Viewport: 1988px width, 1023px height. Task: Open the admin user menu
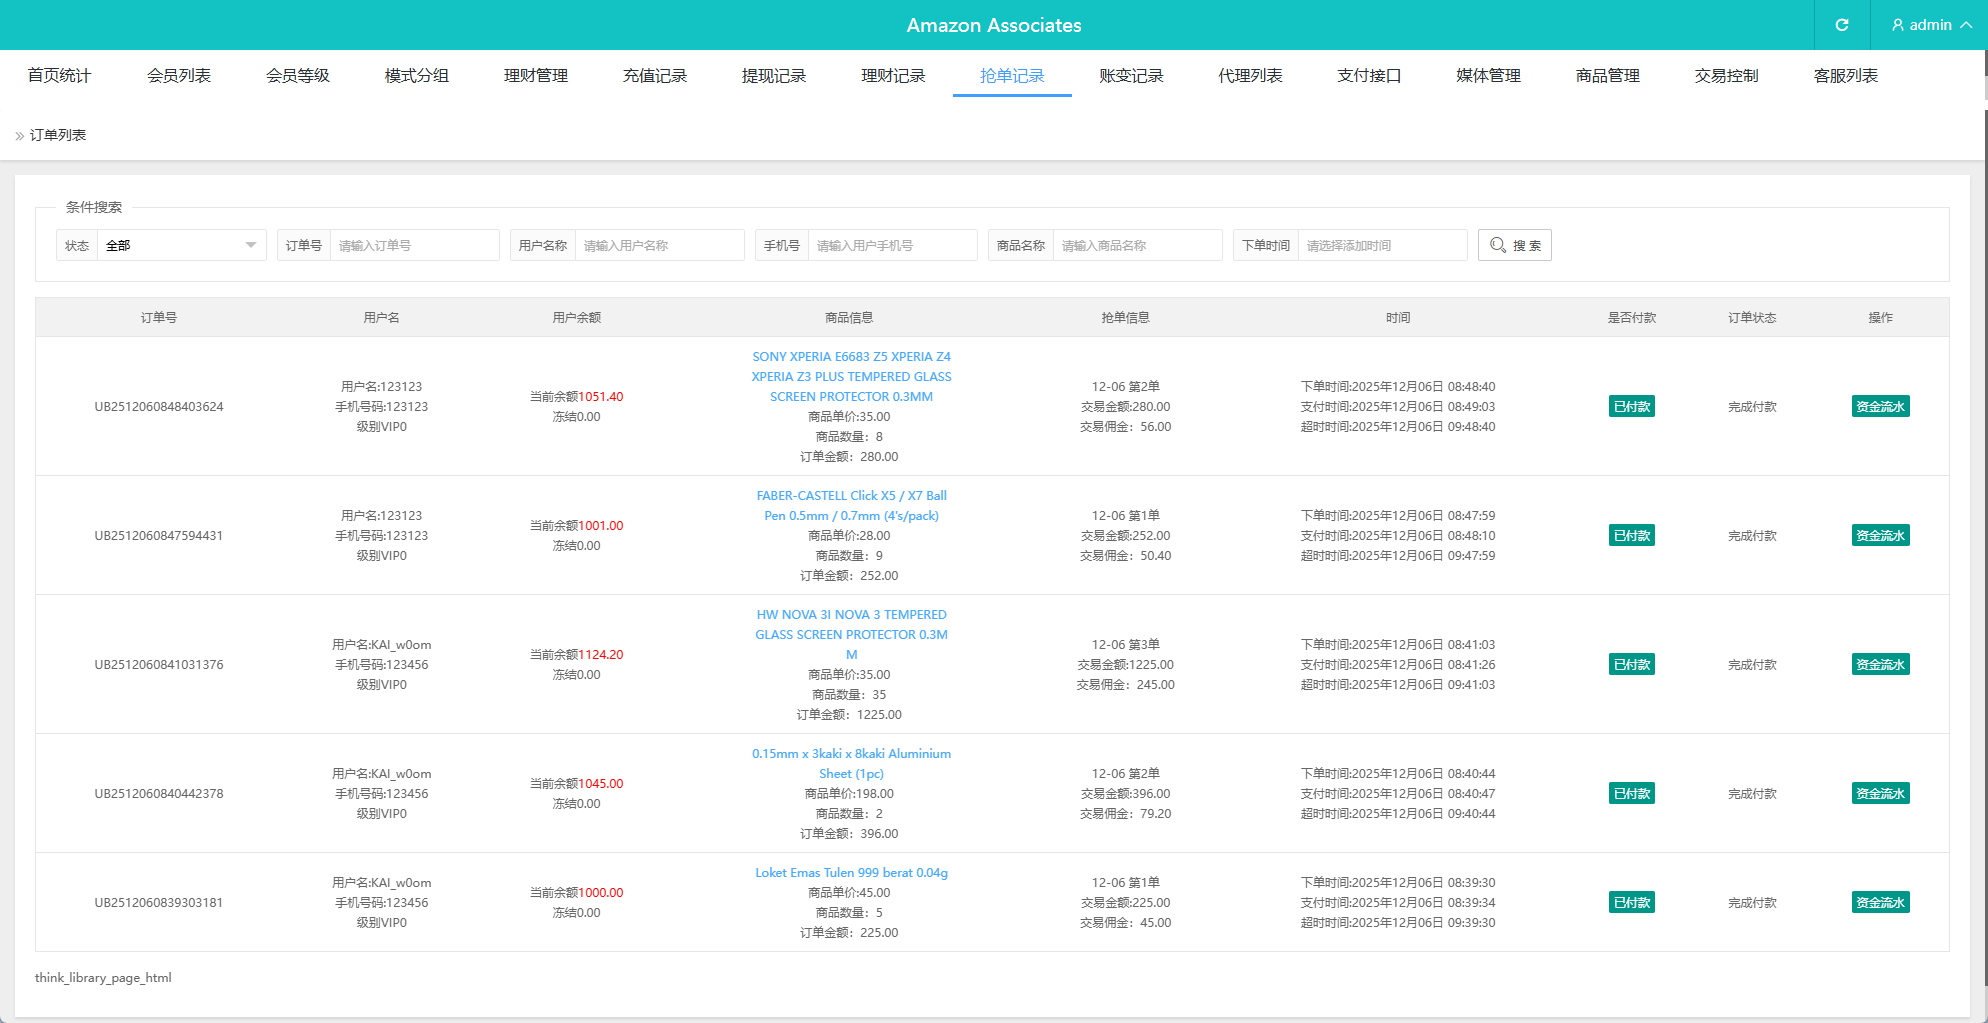pyautogui.click(x=1930, y=25)
